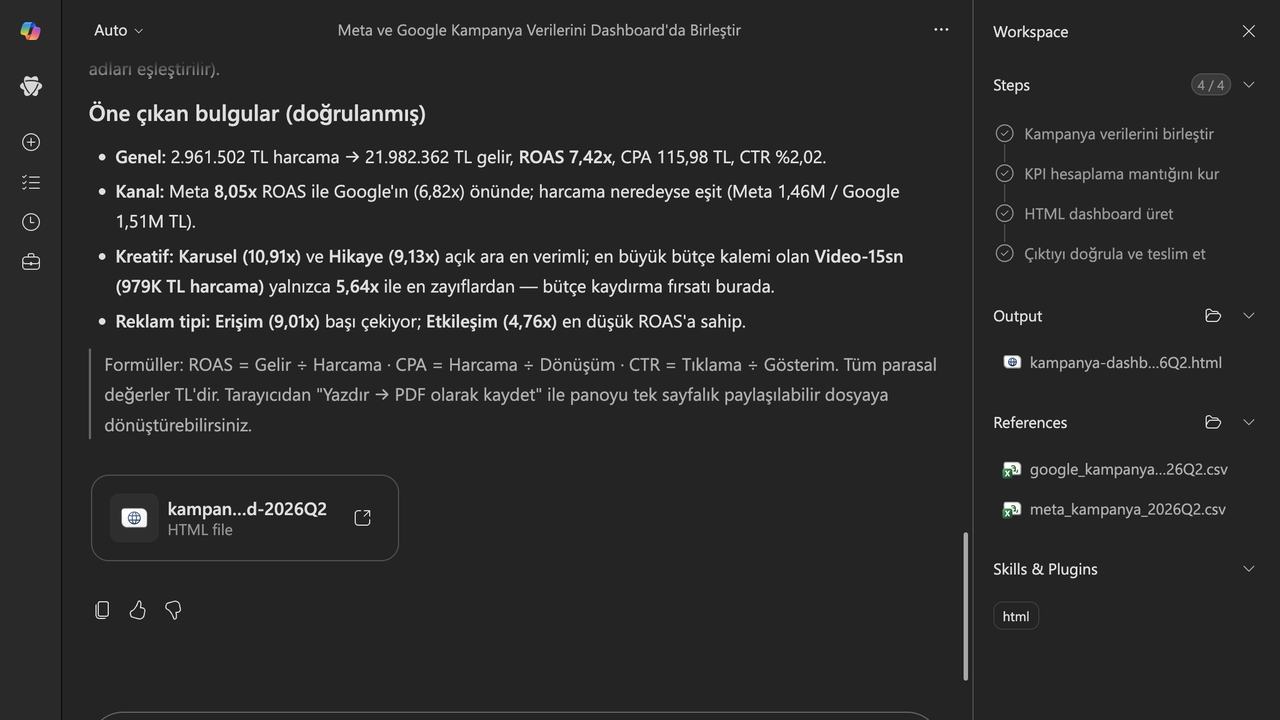Screen dimensions: 1280x720
Task: Open history clock icon in sidebar
Action: click(x=31, y=222)
